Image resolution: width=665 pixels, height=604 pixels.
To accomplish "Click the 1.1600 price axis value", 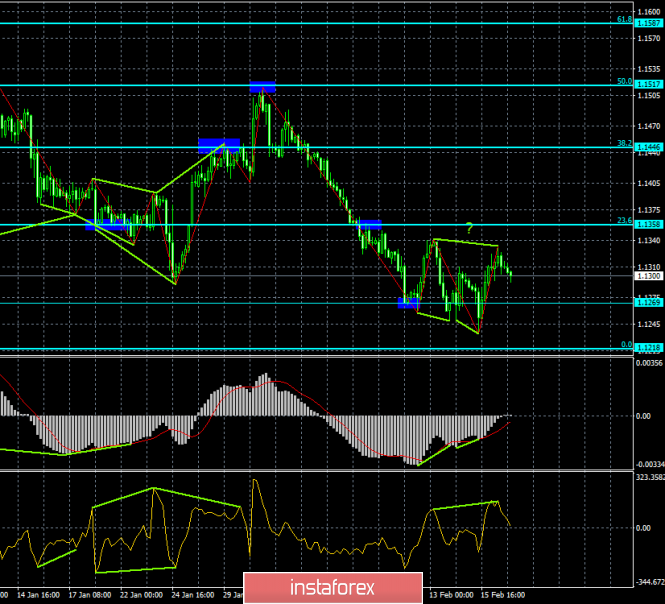I will click(x=649, y=12).
